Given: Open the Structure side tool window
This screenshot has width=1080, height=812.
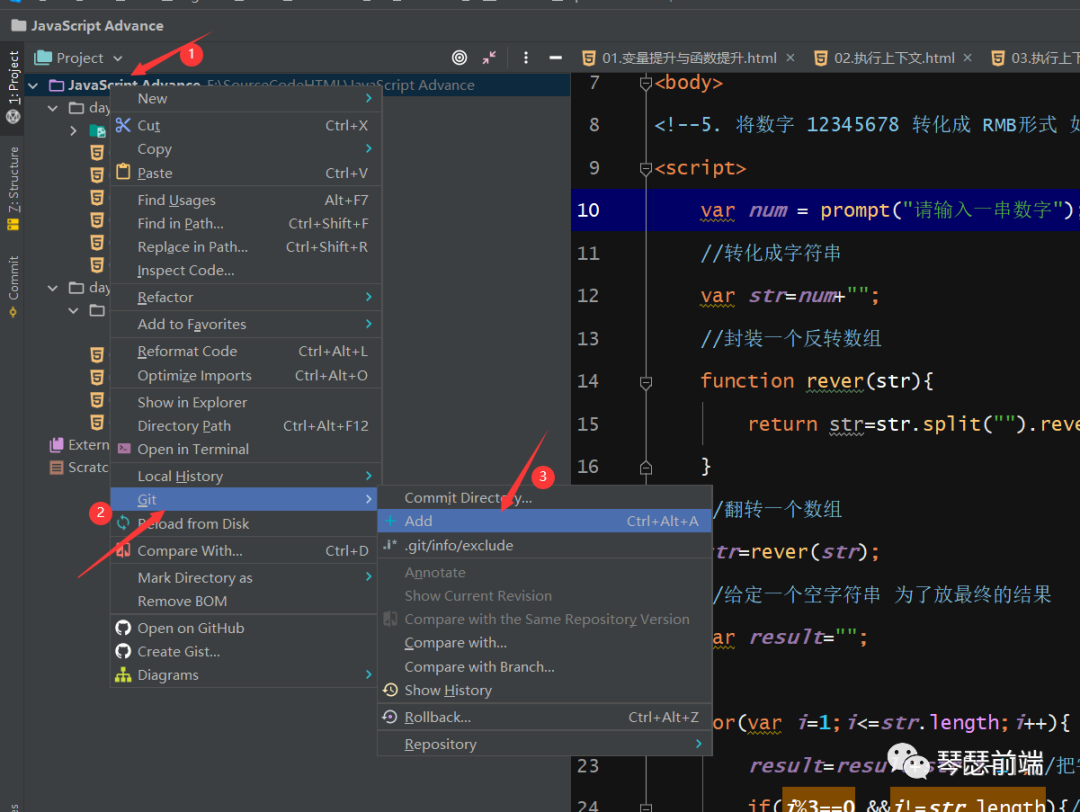Looking at the screenshot, I should [13, 180].
